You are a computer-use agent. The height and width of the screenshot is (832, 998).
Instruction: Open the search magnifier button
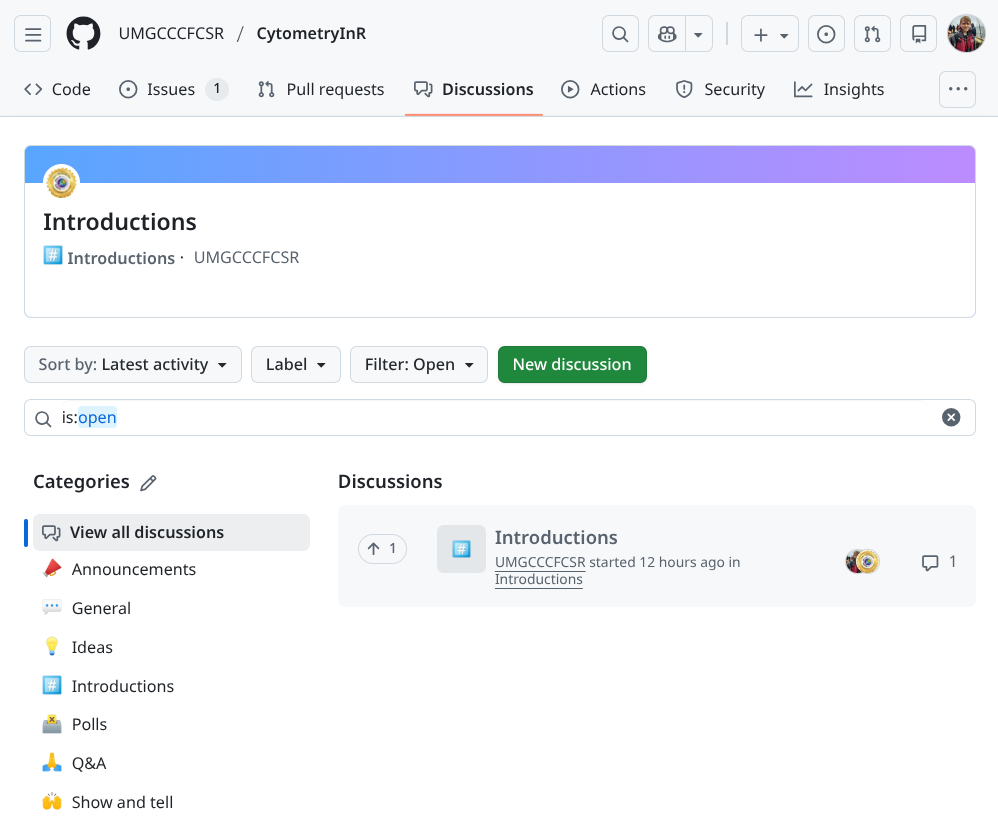[x=620, y=34]
